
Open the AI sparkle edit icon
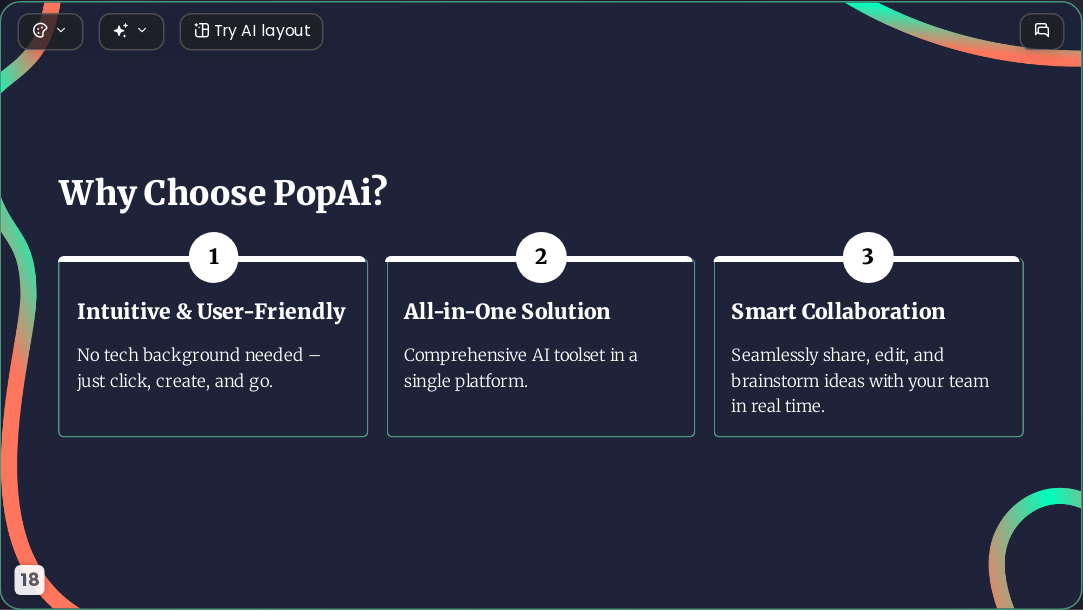click(121, 30)
